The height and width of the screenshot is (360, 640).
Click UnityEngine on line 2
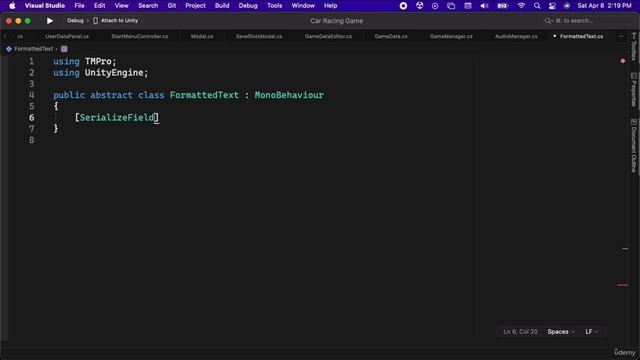coord(114,73)
